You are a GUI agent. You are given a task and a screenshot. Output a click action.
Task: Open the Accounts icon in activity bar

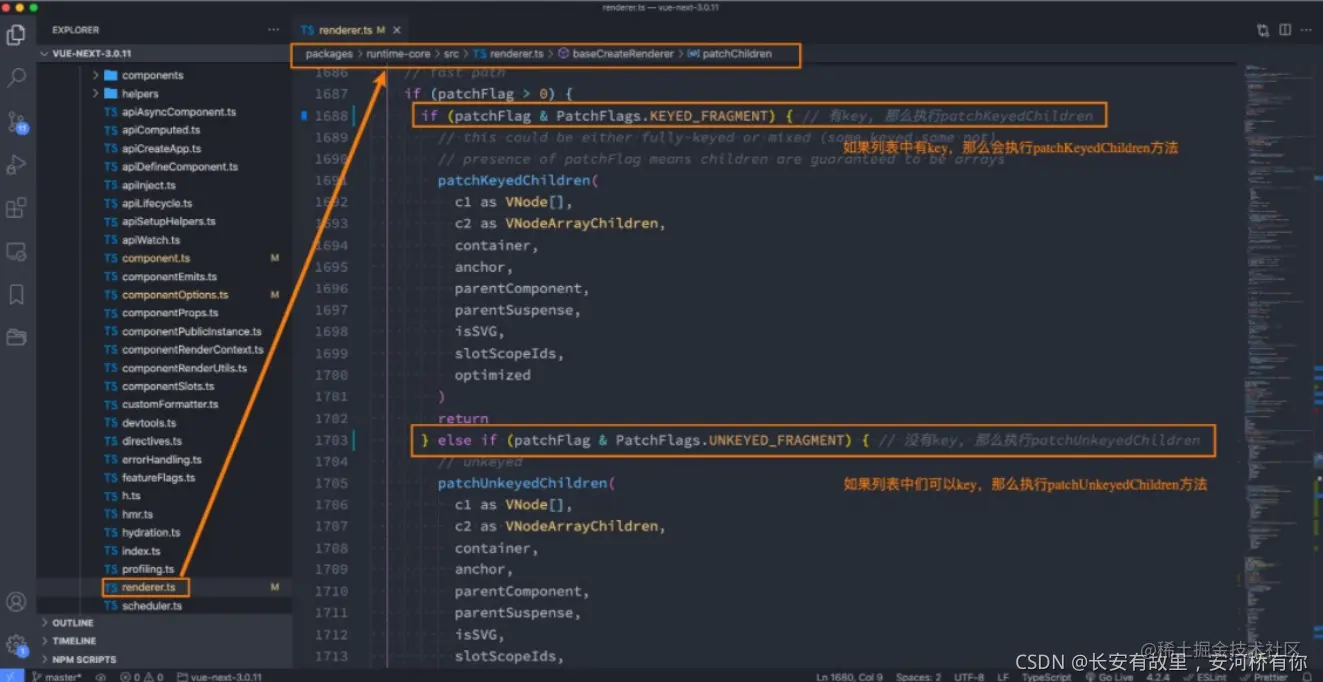tap(16, 602)
